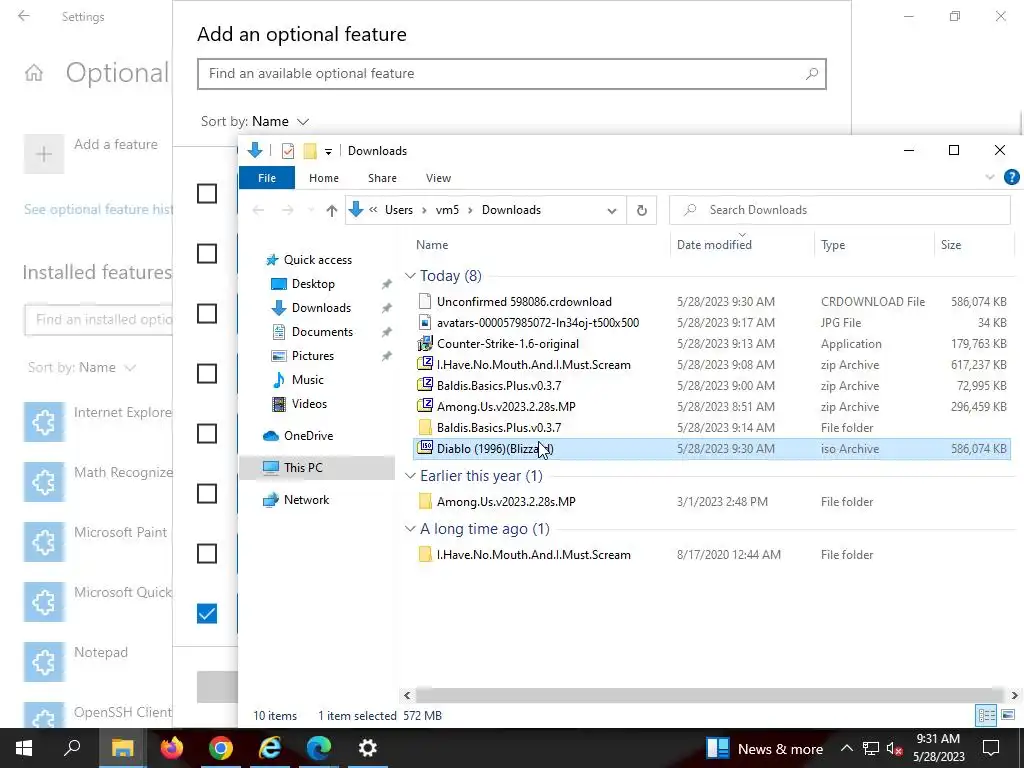Image resolution: width=1024 pixels, height=768 pixels.
Task: Tick the second feature checkbox in dialog
Action: point(207,253)
